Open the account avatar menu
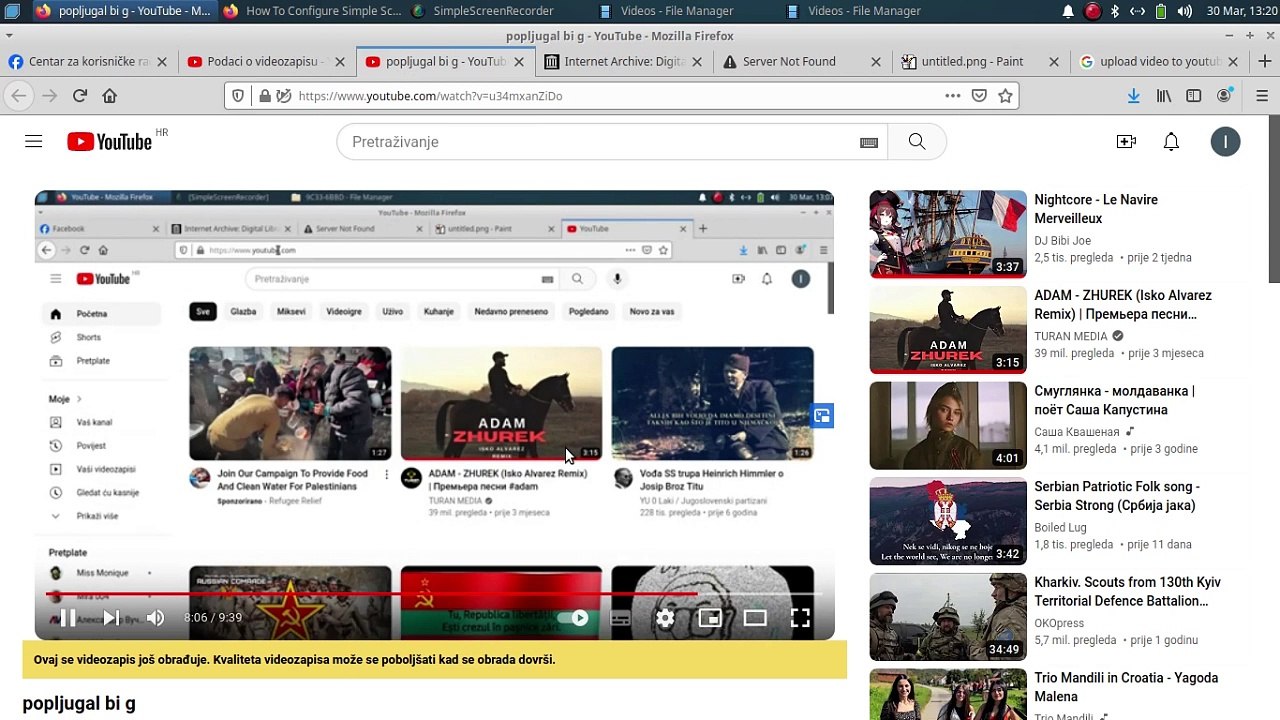1280x720 pixels. [x=1225, y=142]
